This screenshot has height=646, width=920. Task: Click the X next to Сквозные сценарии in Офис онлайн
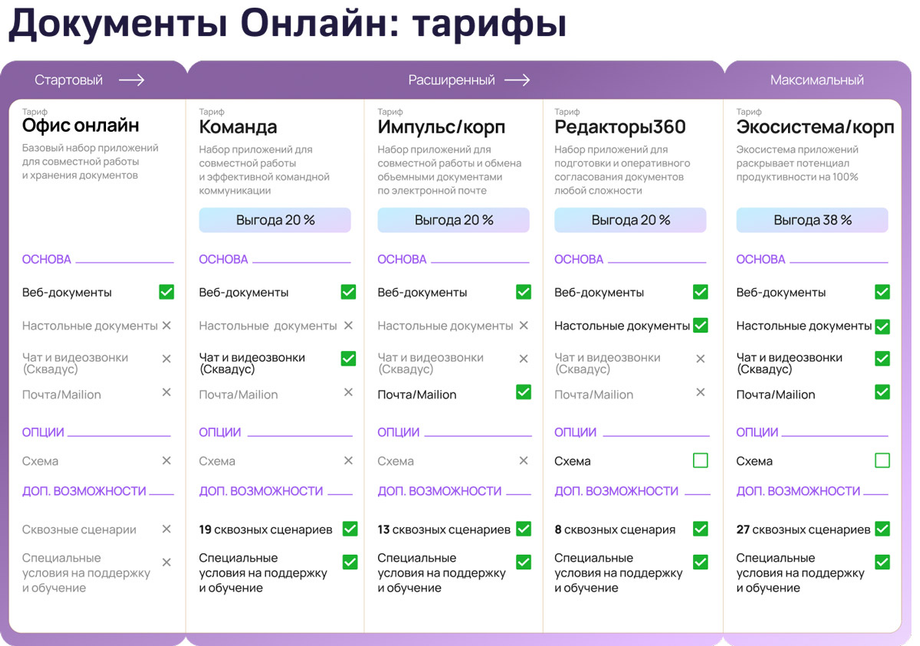click(167, 529)
